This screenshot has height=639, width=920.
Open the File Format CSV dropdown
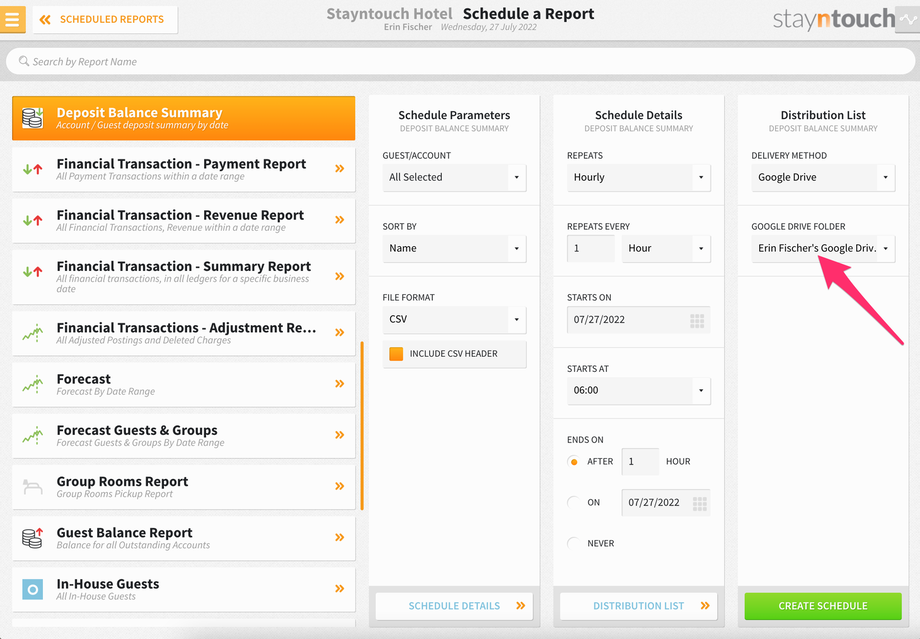click(454, 319)
